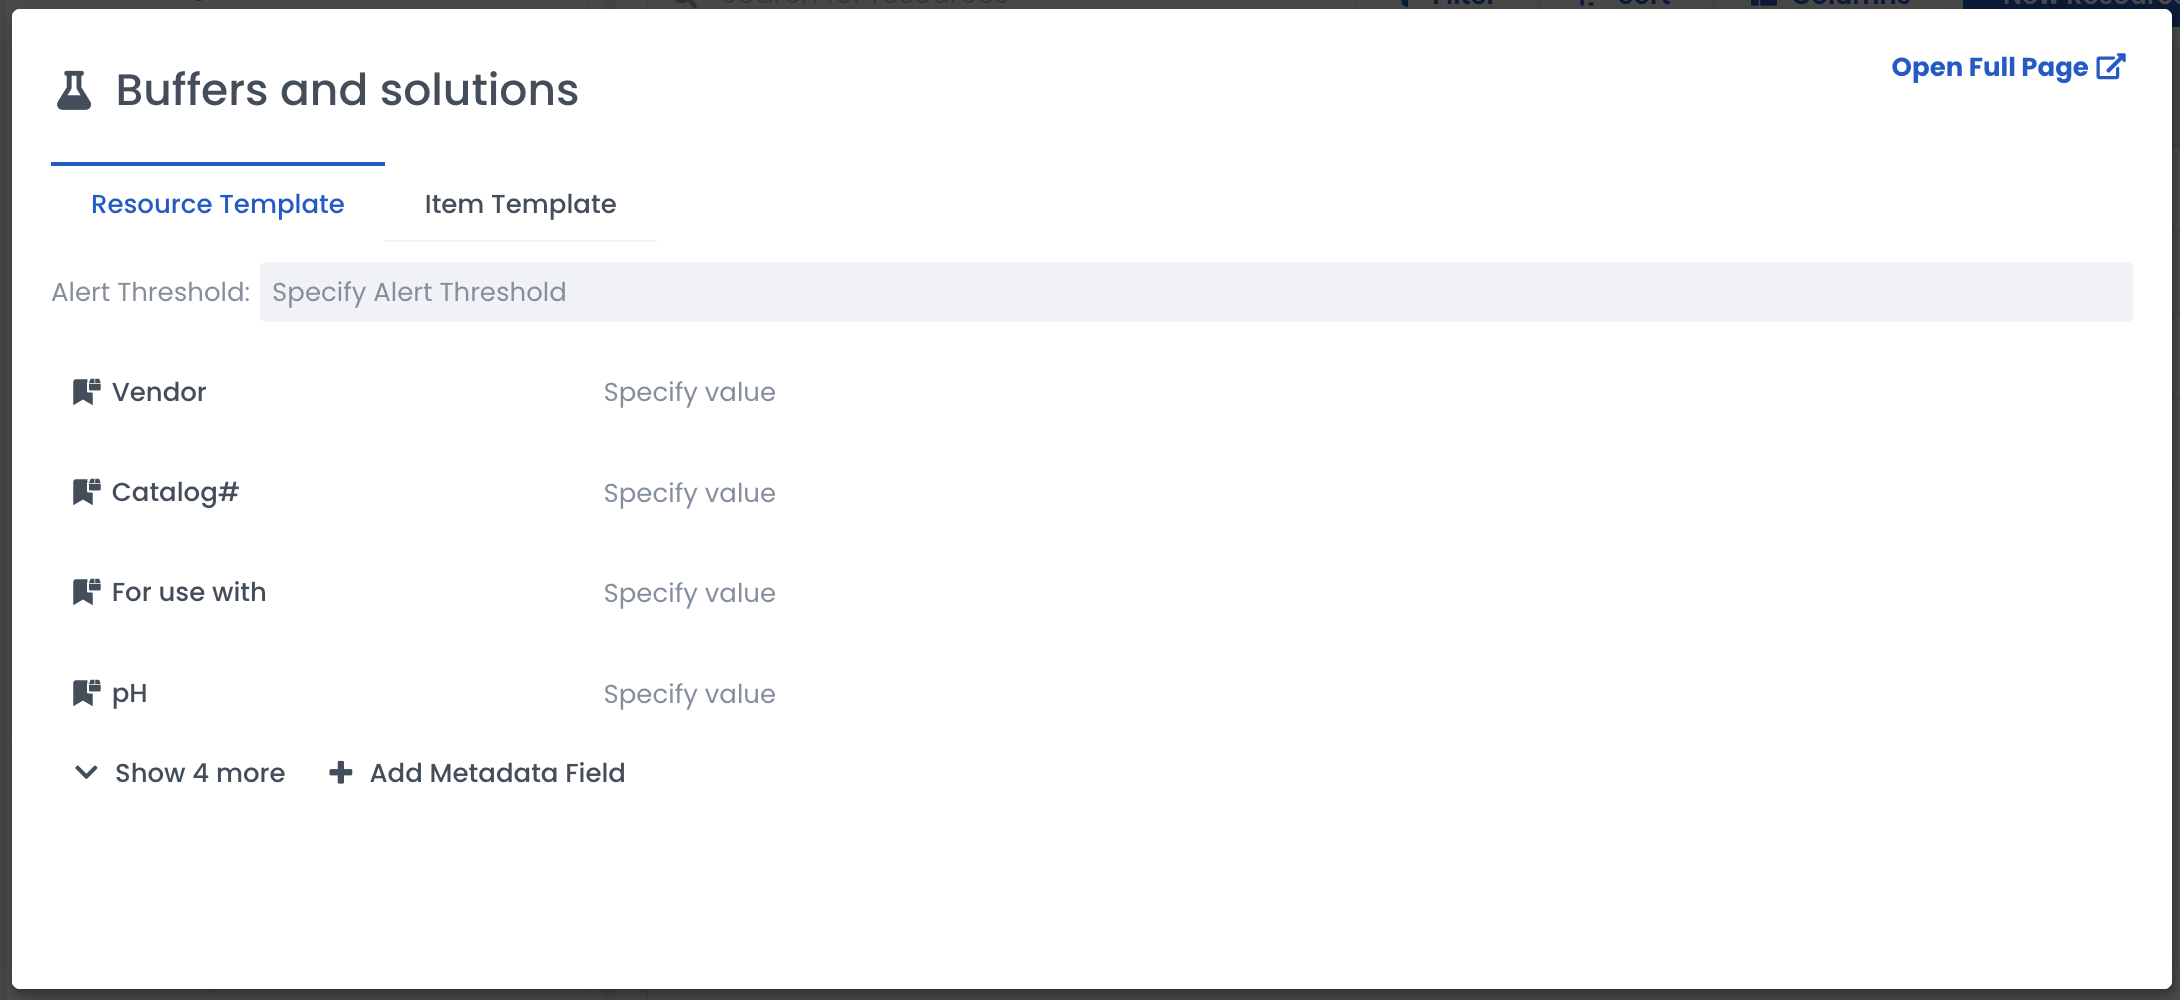The height and width of the screenshot is (1000, 2180).
Task: Select the Resource Template tab
Action: [x=218, y=204]
